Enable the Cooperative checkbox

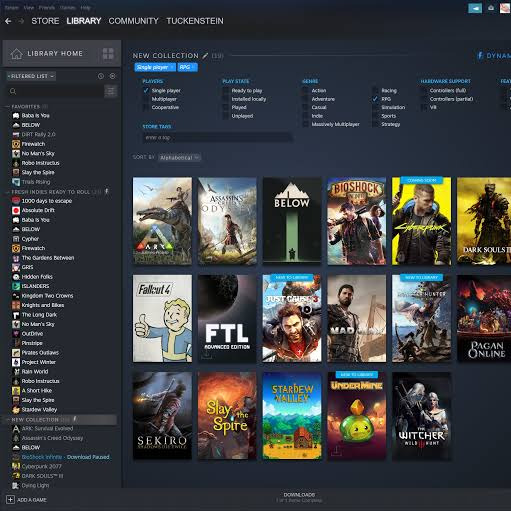click(146, 107)
